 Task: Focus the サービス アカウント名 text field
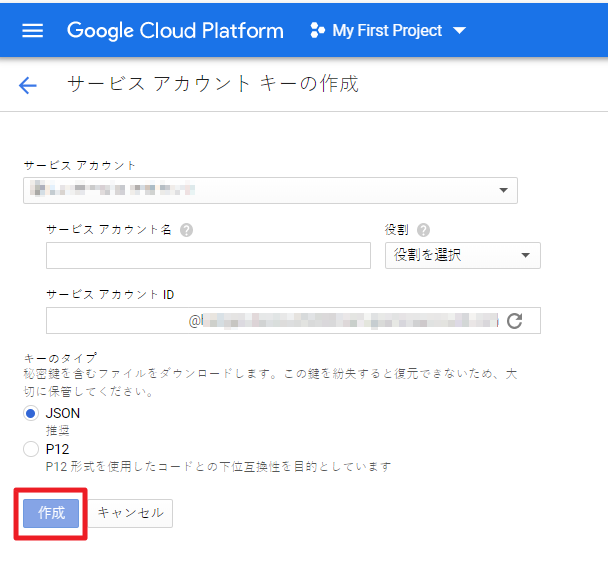pos(208,256)
